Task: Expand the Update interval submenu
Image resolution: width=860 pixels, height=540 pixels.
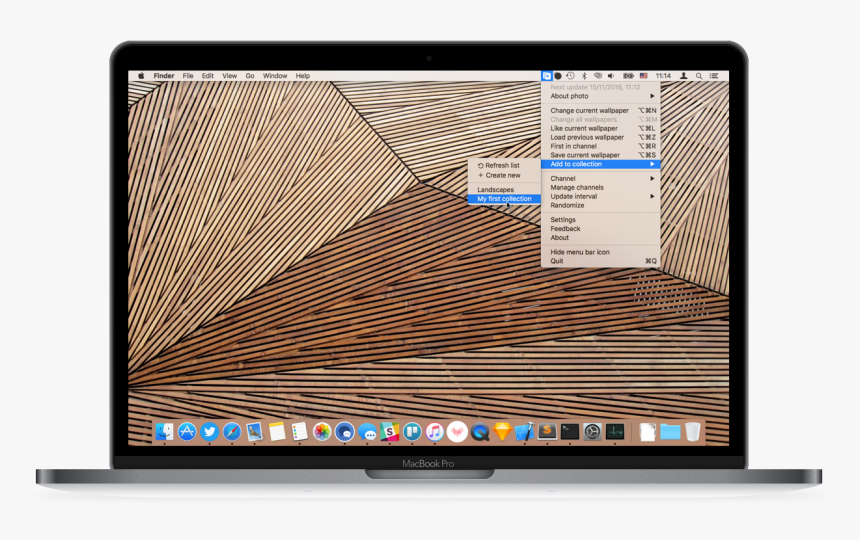Action: 601,196
